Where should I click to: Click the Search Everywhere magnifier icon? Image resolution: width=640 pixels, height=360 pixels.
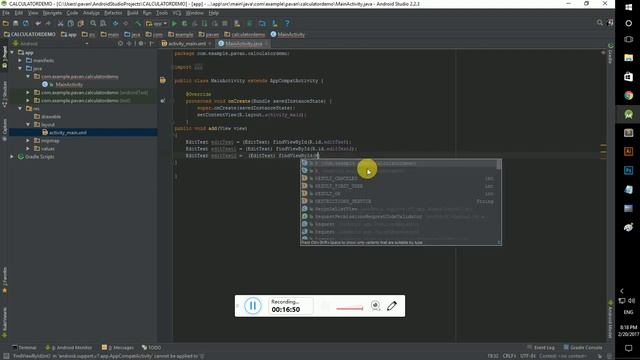600,23
